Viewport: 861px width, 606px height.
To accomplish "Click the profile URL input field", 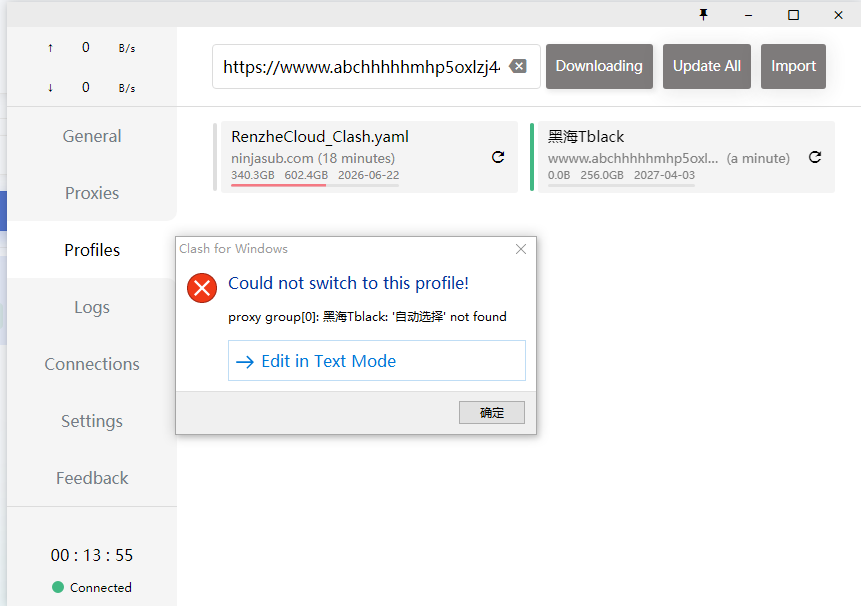I will tap(360, 67).
